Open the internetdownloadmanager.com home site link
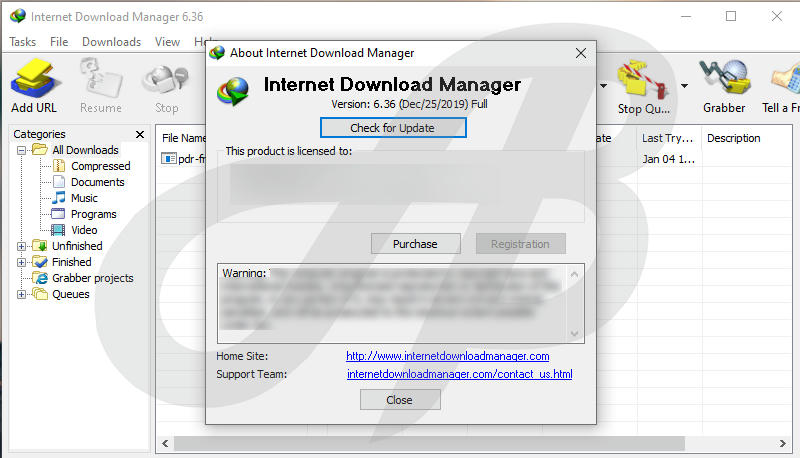Viewport: 800px width, 458px height. pyautogui.click(x=447, y=356)
